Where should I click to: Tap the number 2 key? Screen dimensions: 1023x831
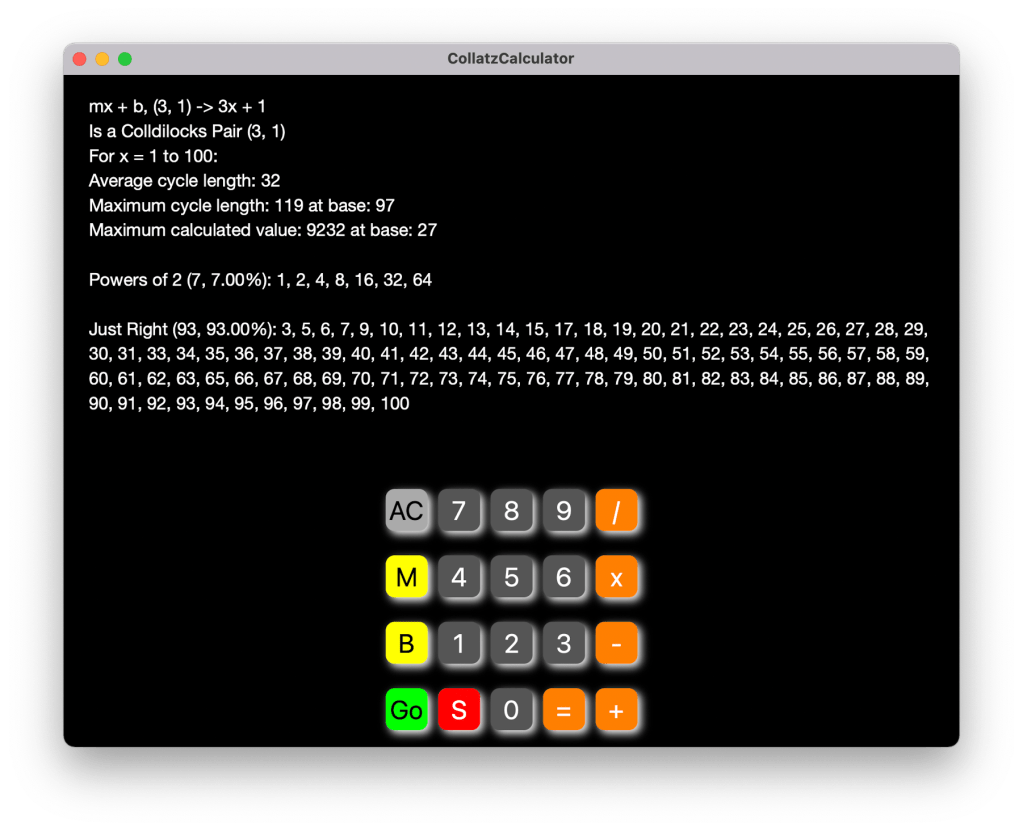[x=511, y=644]
